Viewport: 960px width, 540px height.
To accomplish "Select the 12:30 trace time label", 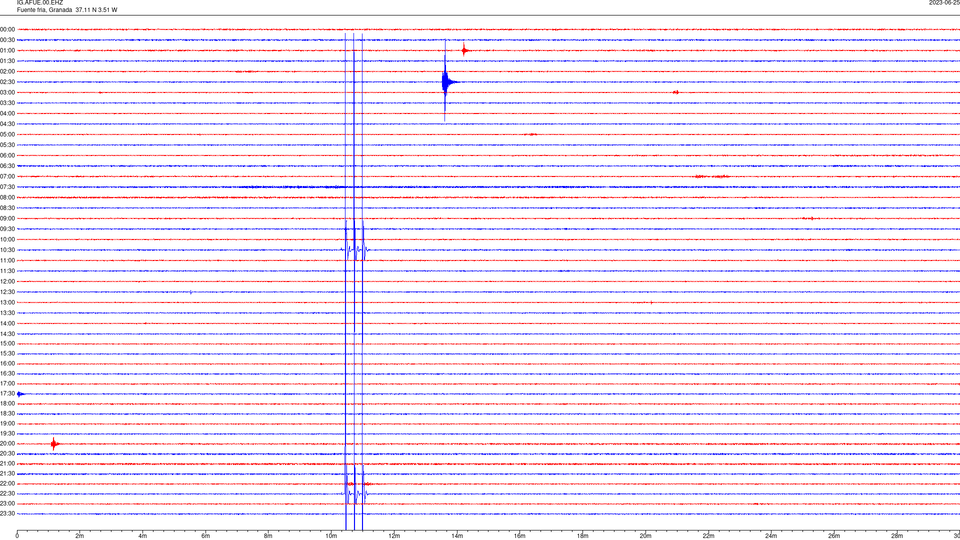I will click(x=7, y=292).
